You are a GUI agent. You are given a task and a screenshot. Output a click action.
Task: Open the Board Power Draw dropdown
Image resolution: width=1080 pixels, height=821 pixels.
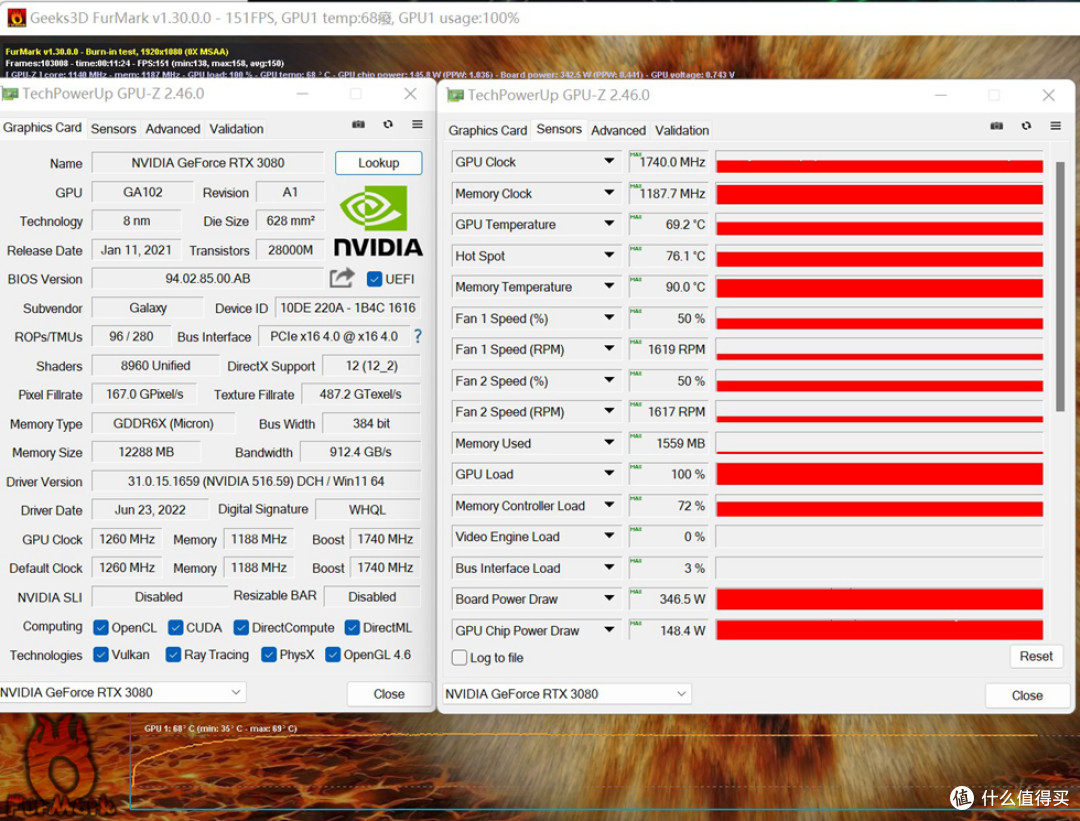point(609,599)
